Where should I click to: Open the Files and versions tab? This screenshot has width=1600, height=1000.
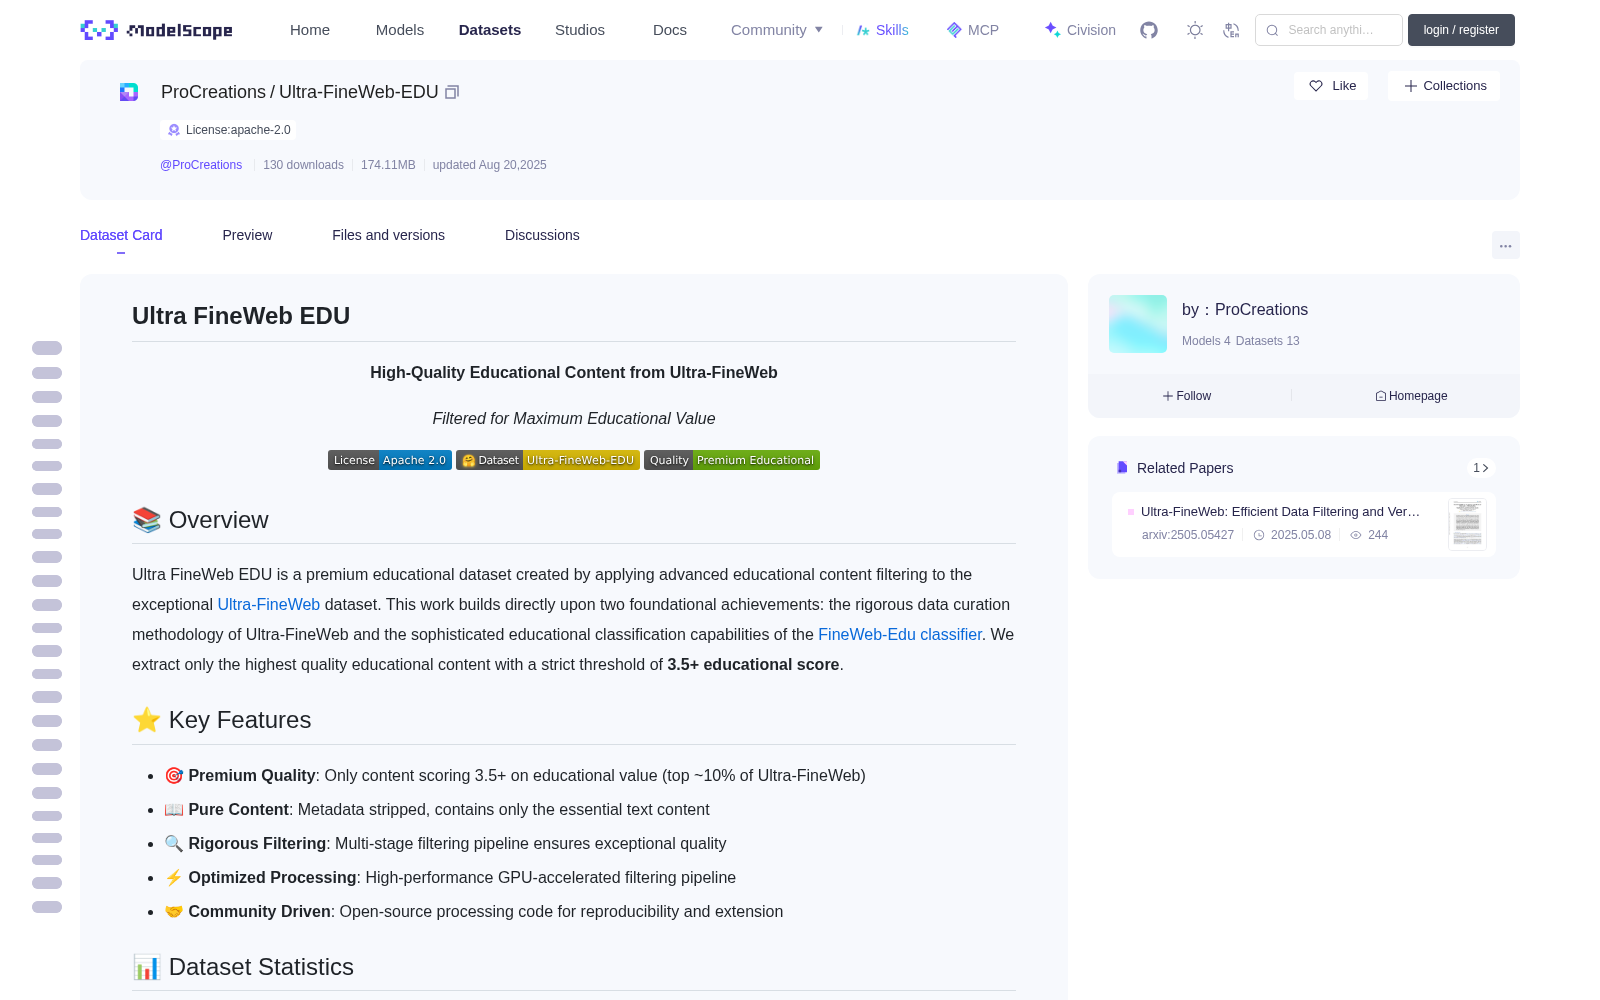coord(388,235)
